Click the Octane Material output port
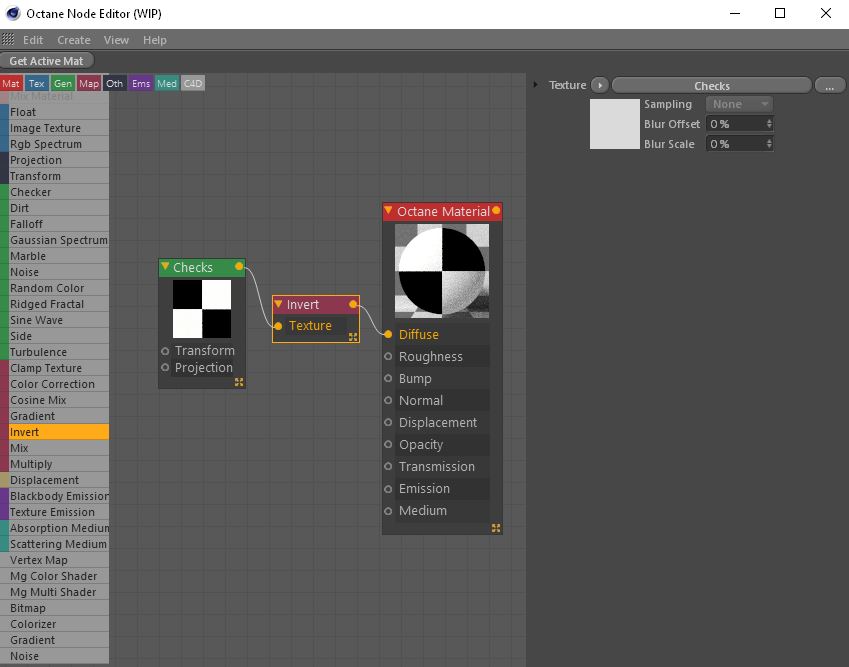The image size is (849, 667). [x=496, y=211]
